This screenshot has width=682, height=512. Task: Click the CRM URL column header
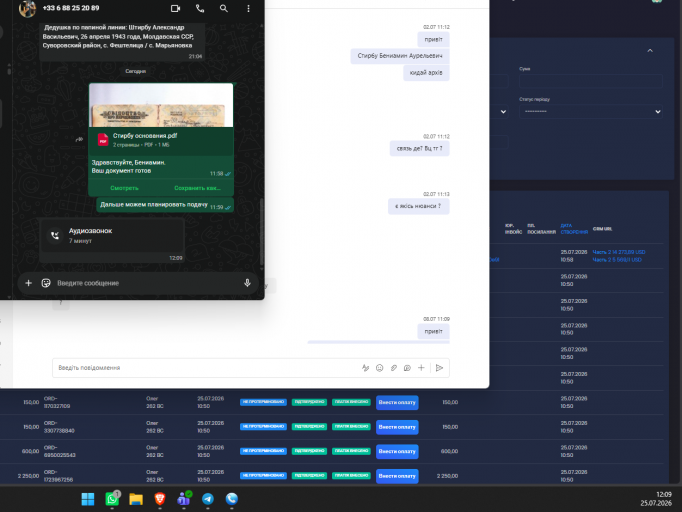(602, 229)
